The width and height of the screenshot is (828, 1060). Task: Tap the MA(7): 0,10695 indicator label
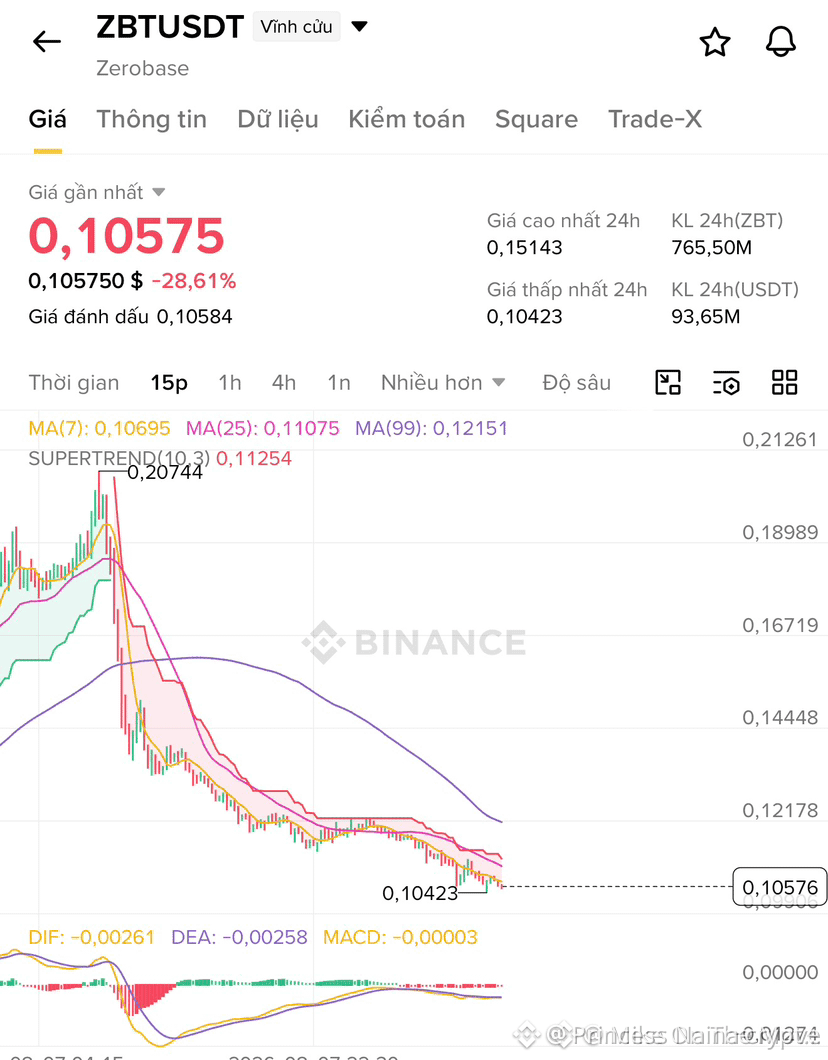99,428
